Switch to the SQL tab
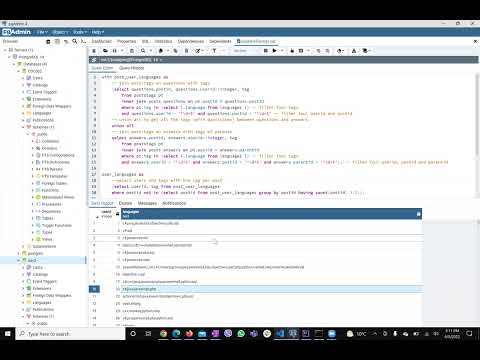 tap(145, 41)
